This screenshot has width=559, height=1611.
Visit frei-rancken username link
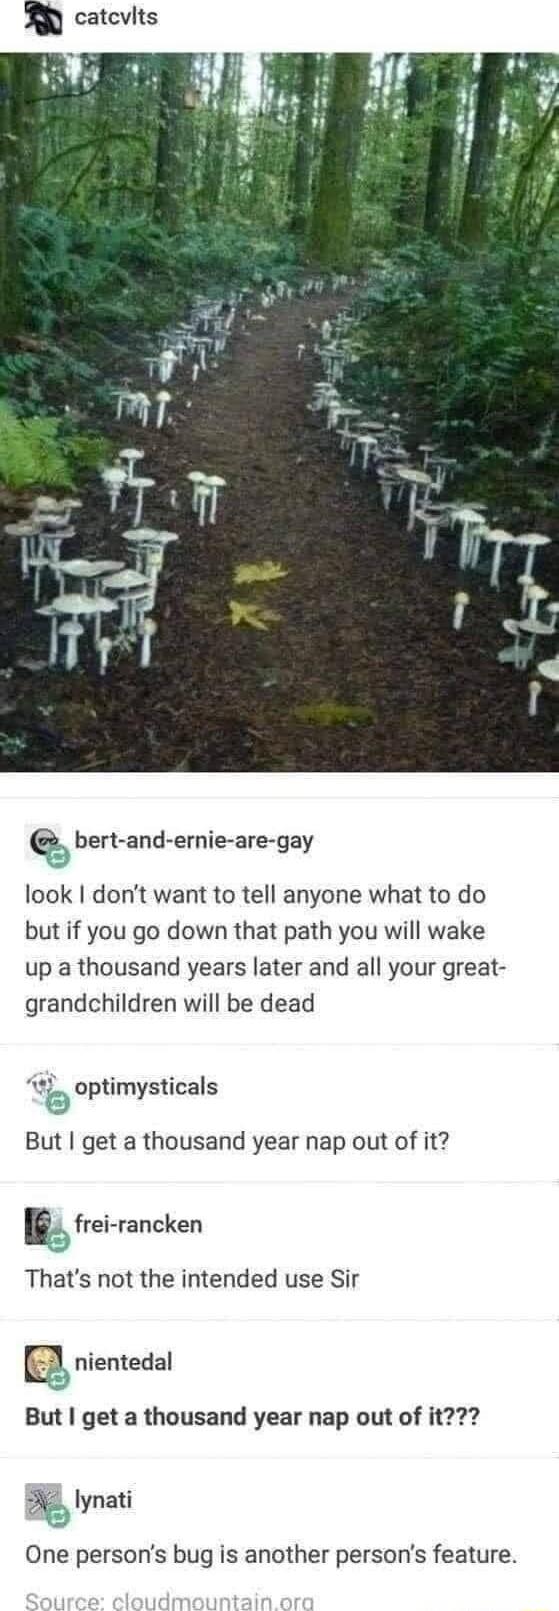(x=138, y=1224)
